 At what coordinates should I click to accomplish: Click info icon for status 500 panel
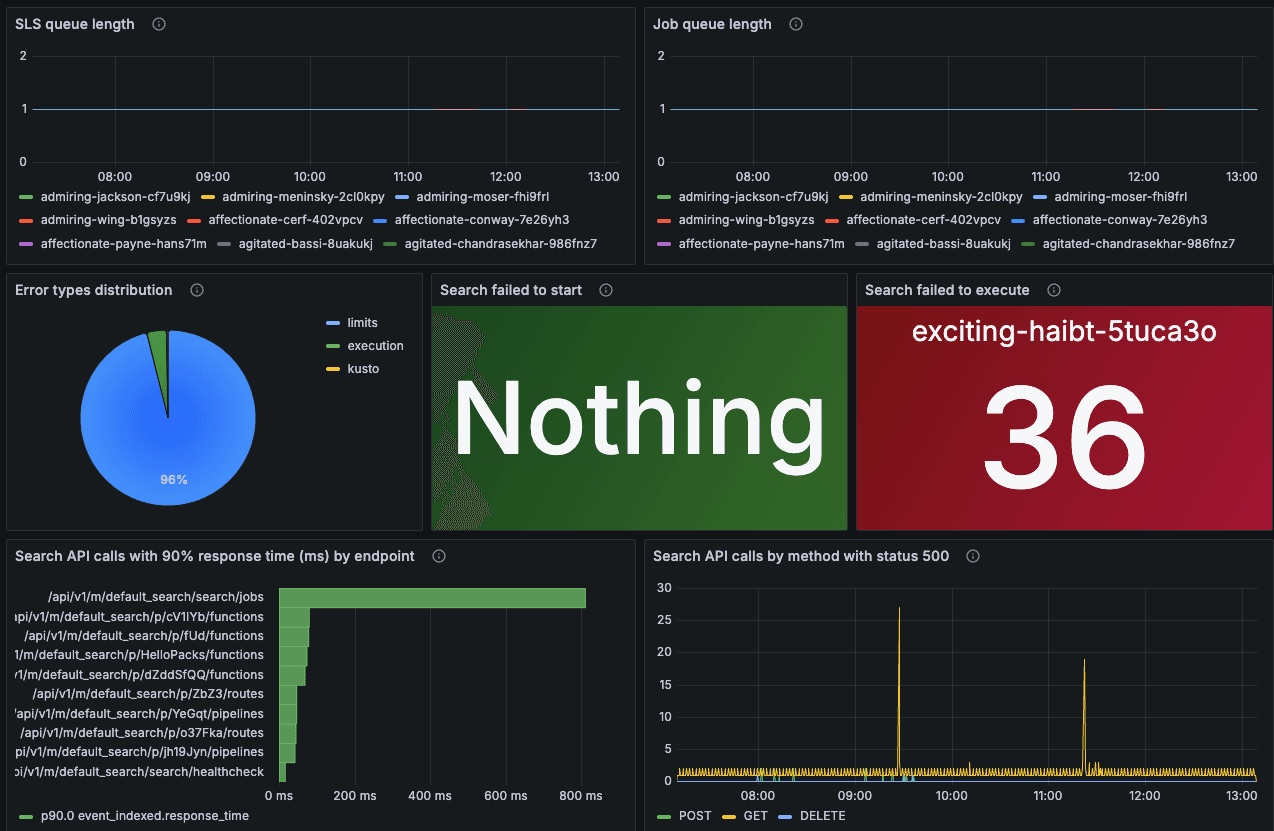click(973, 556)
